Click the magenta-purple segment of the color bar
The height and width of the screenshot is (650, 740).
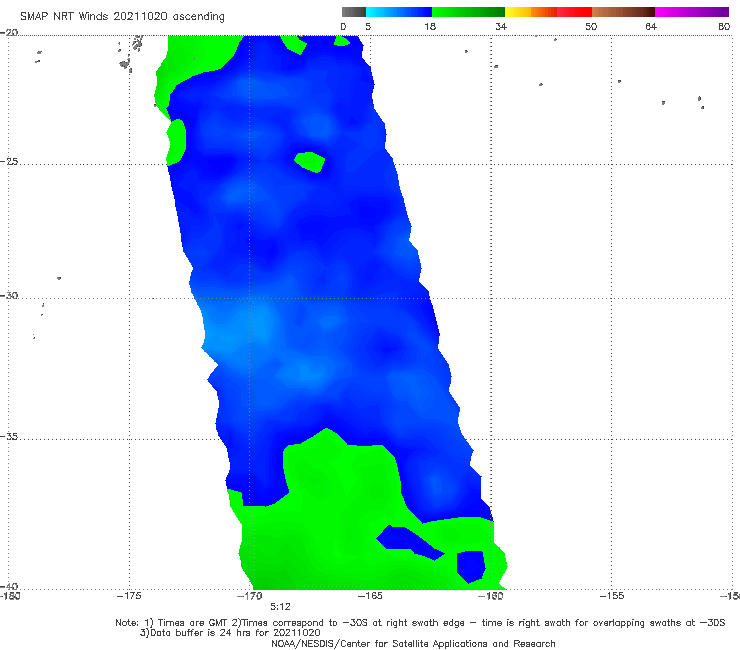click(691, 12)
